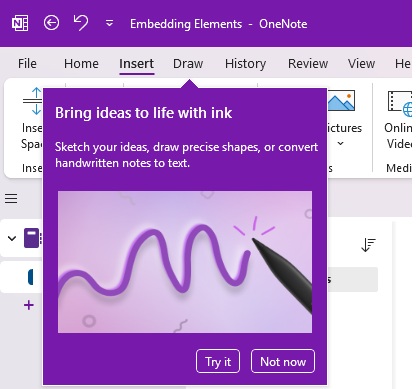Select the Insert ribbon tab

click(137, 63)
